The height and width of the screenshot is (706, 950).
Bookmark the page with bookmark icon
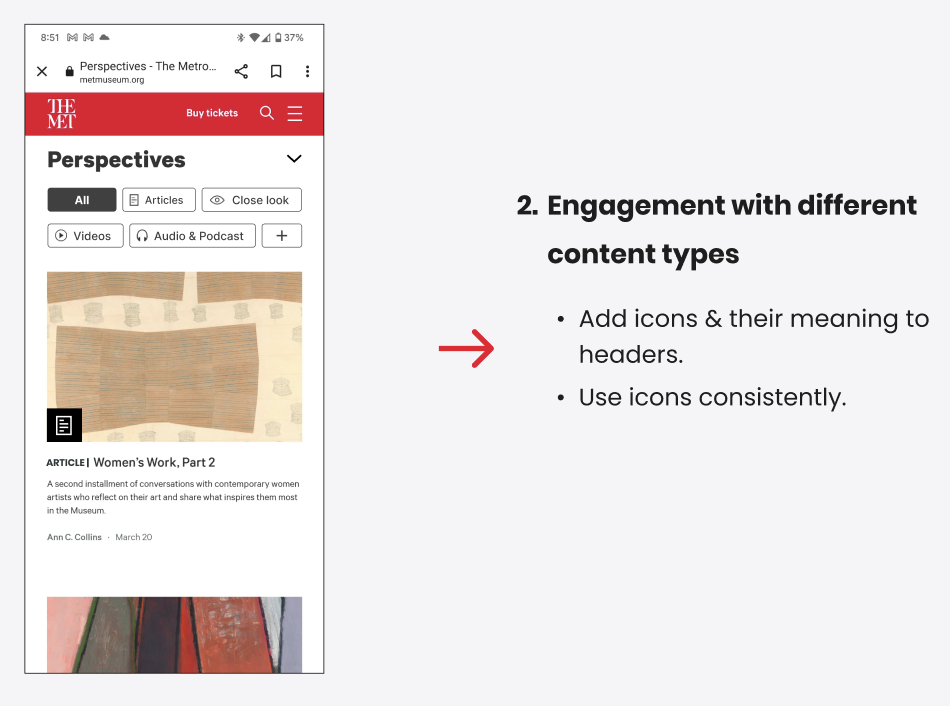click(276, 72)
